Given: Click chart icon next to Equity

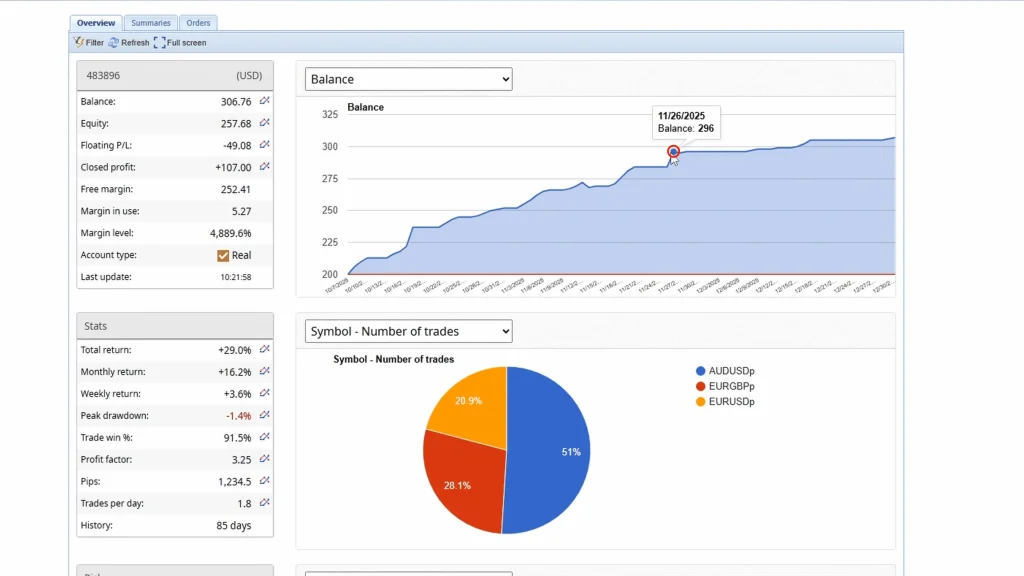Looking at the screenshot, I should point(265,123).
